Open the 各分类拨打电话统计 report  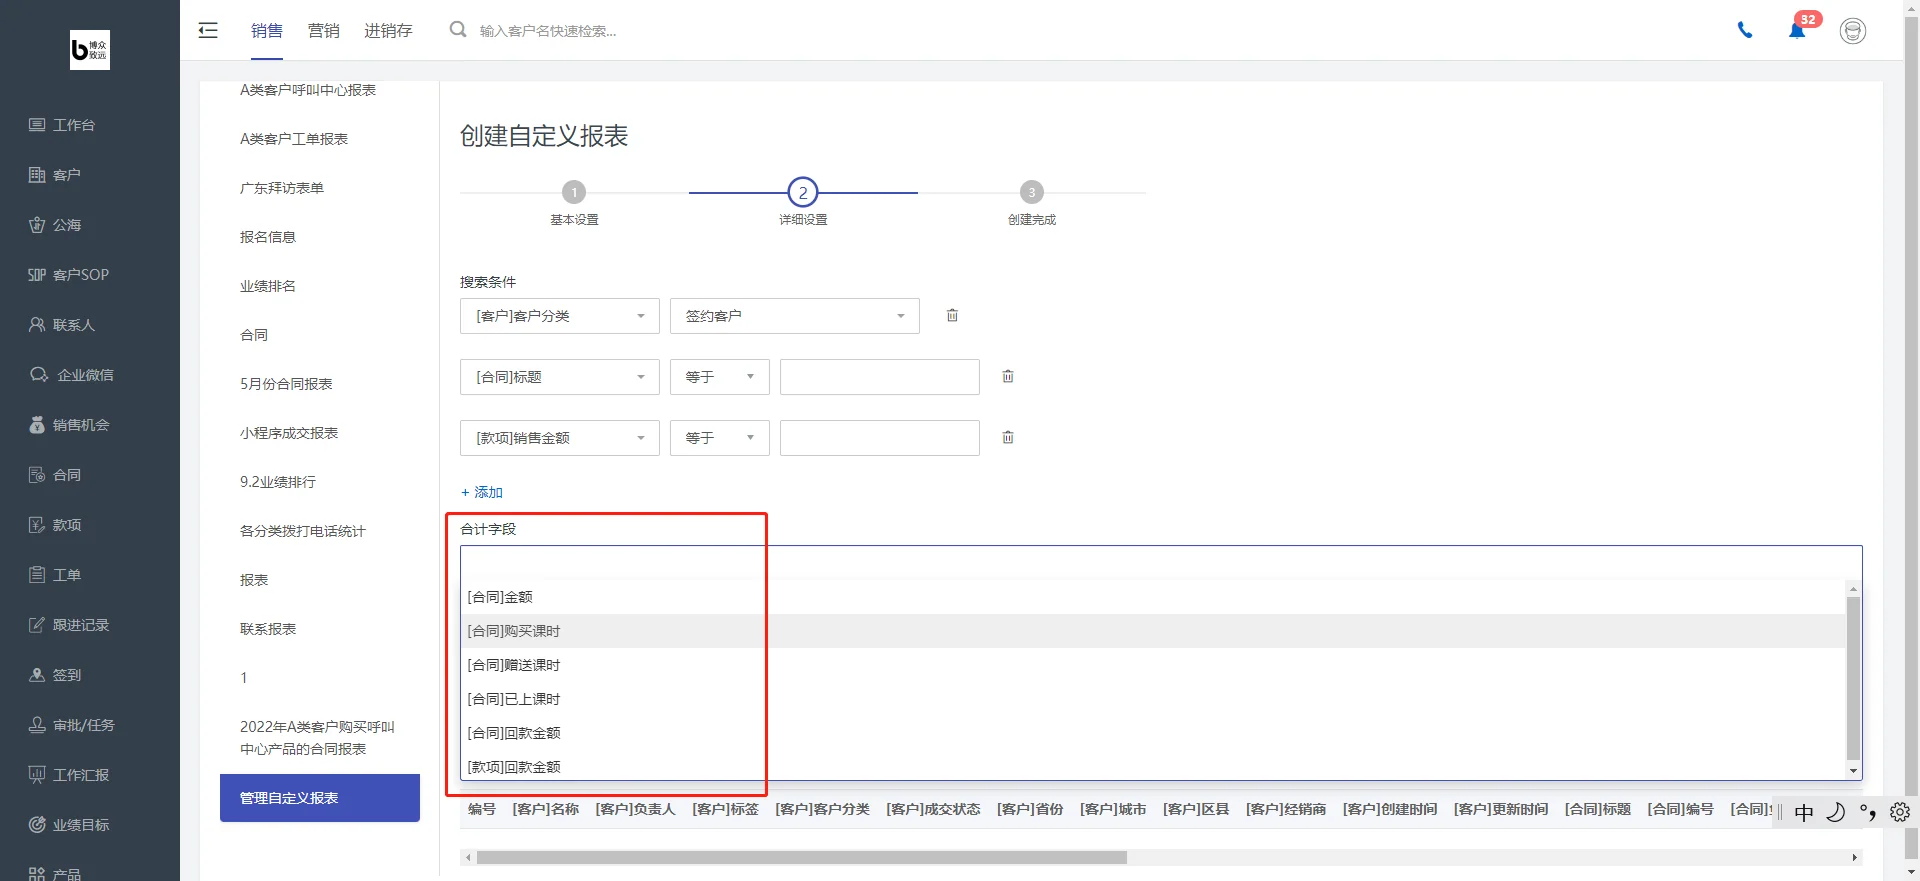point(303,531)
